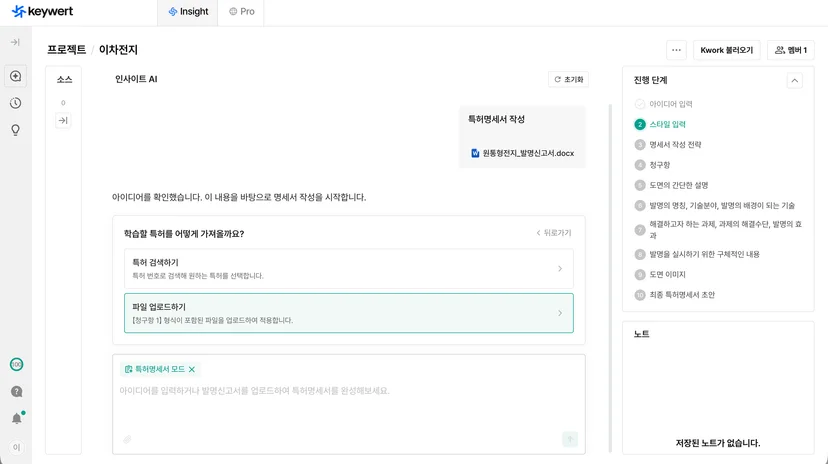Select step 발명을 실시하기 위한 구체적인 내용

coord(697,254)
